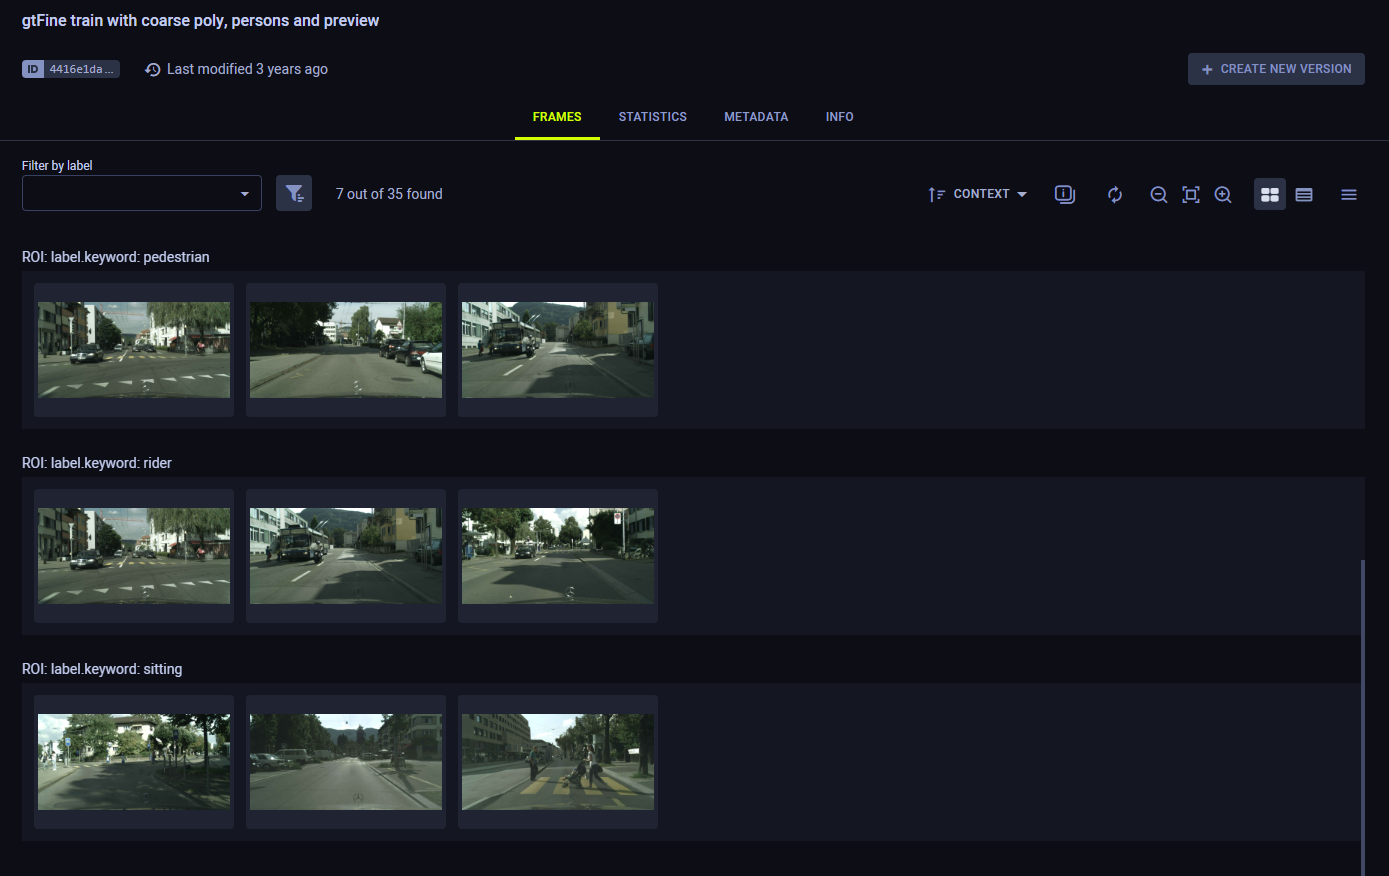The image size is (1389, 876).
Task: Click the frame info details icon
Action: [x=1065, y=194]
